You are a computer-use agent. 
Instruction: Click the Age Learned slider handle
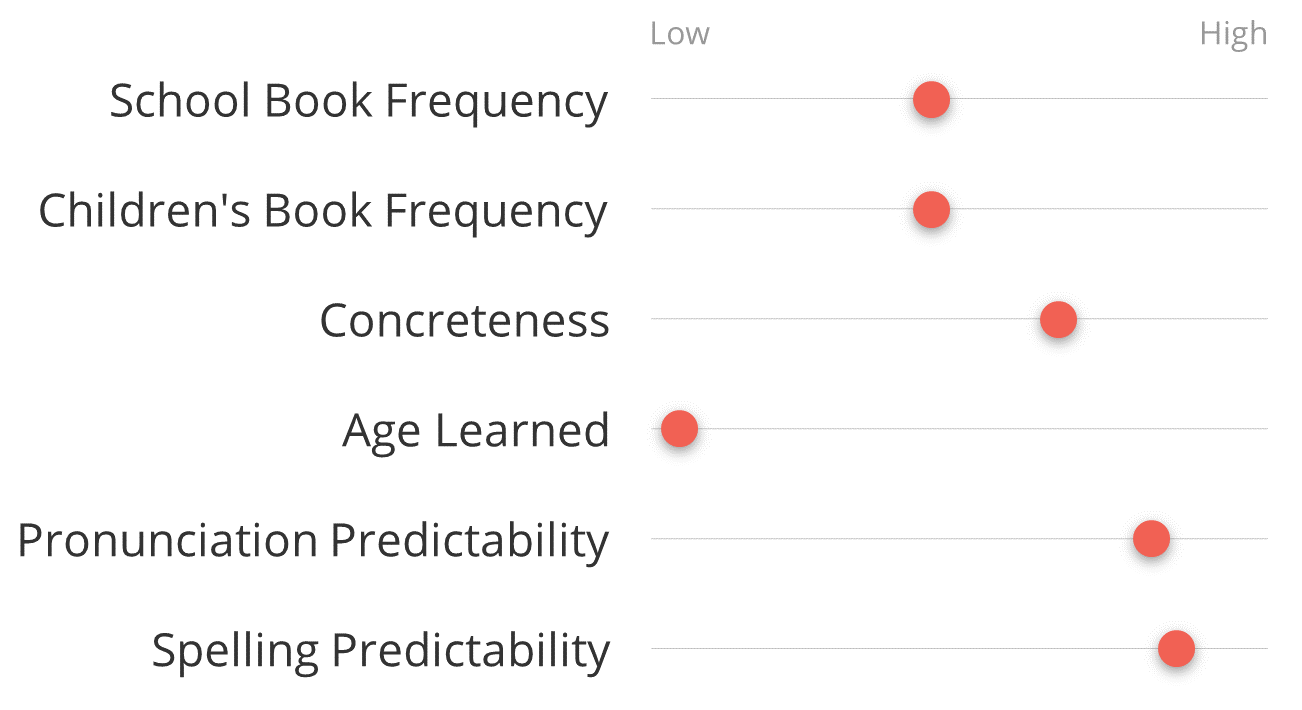[679, 429]
